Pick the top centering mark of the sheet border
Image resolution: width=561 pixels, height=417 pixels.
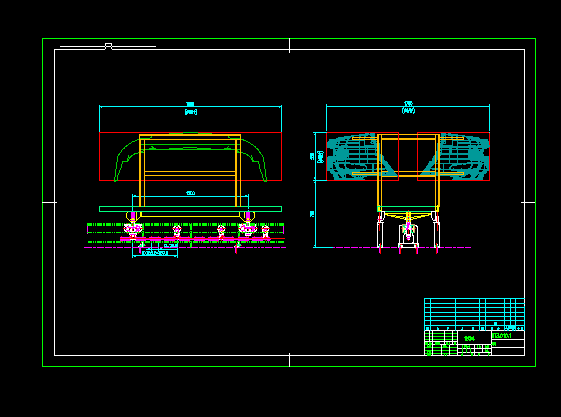pyautogui.click(x=289, y=45)
